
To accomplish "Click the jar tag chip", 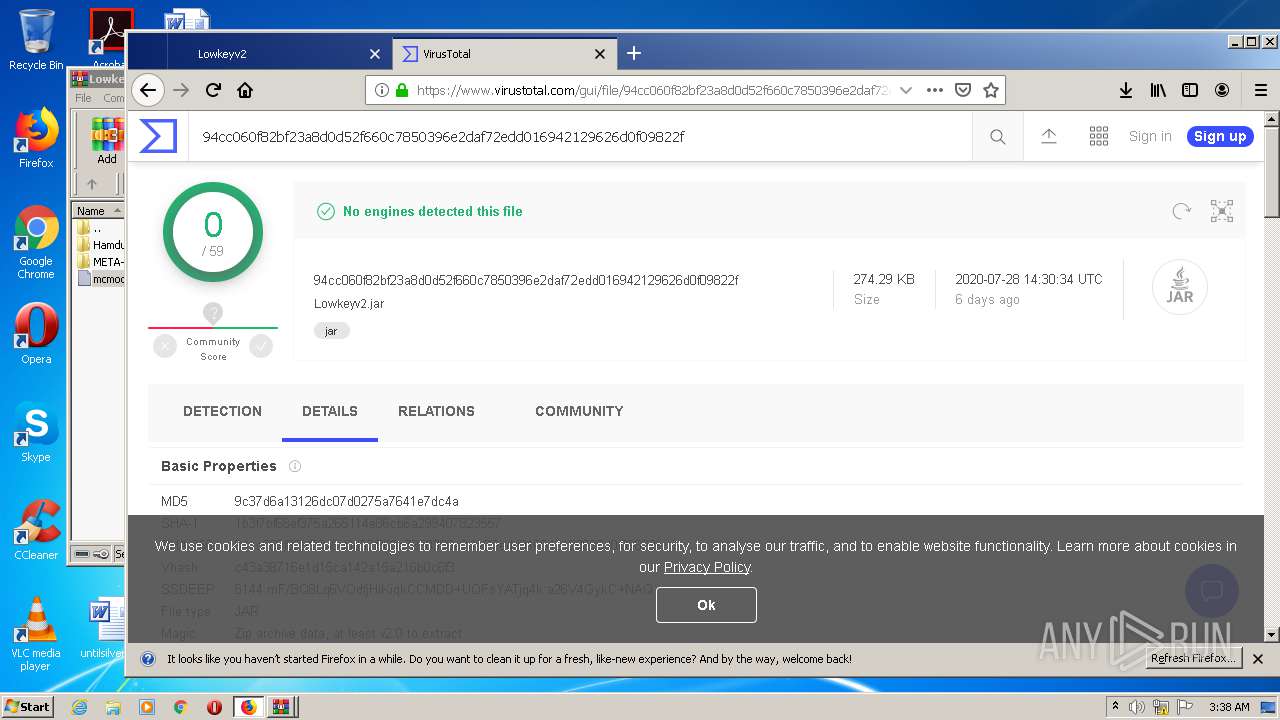I will 331,331.
